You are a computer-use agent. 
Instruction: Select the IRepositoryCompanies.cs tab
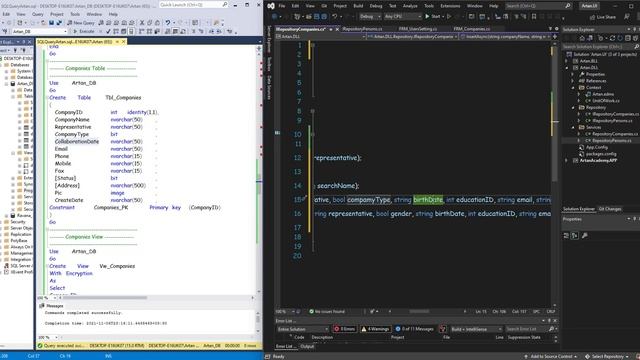click(301, 29)
